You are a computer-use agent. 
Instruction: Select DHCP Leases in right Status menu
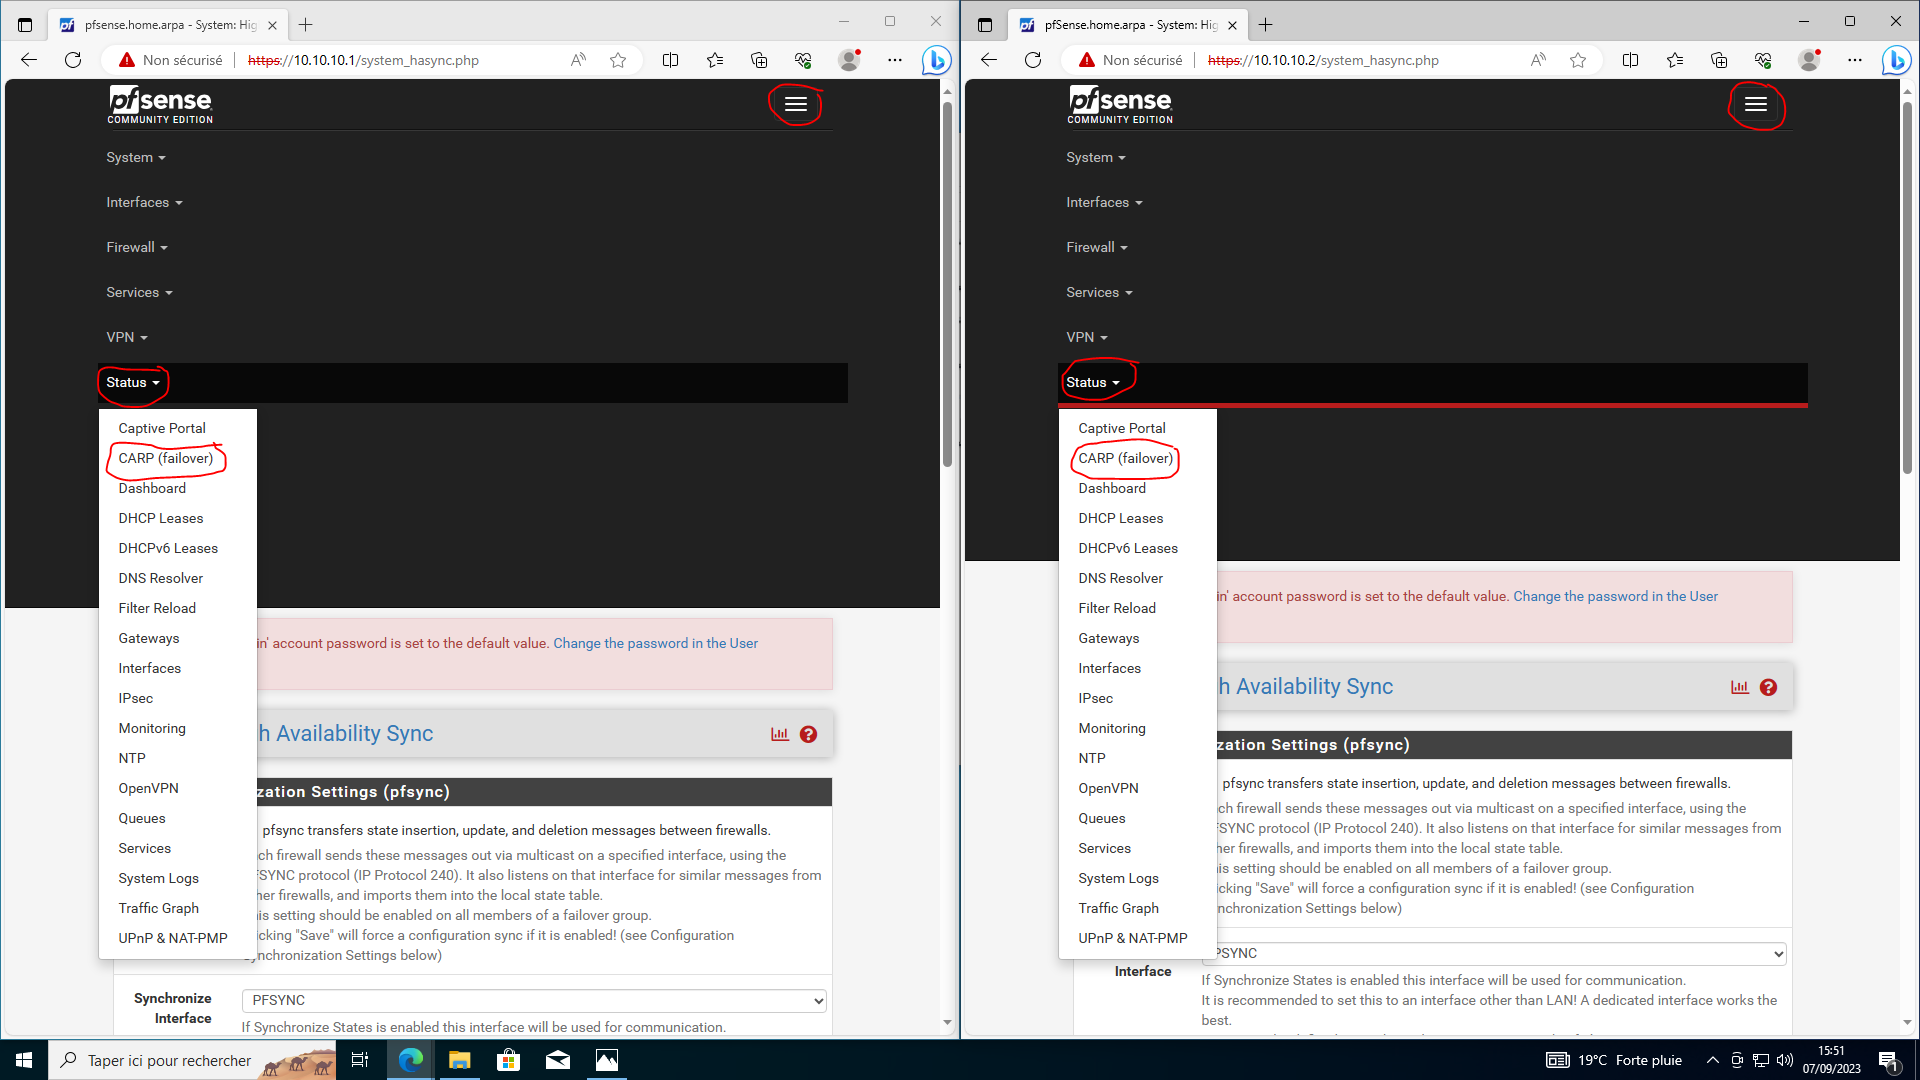pos(1120,518)
